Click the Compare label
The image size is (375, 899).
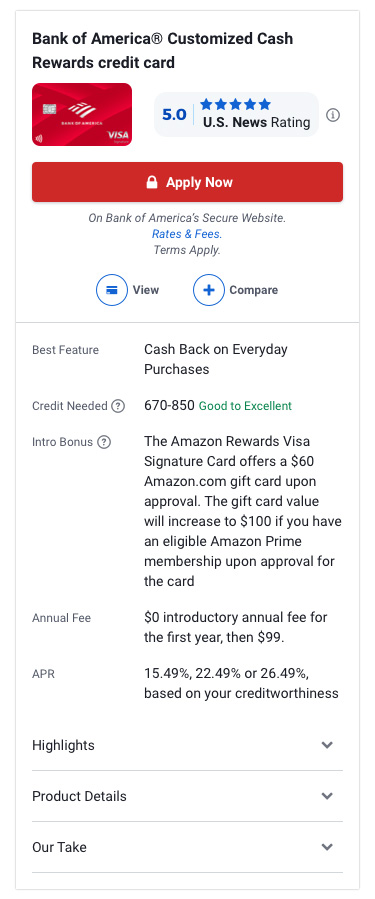(253, 290)
